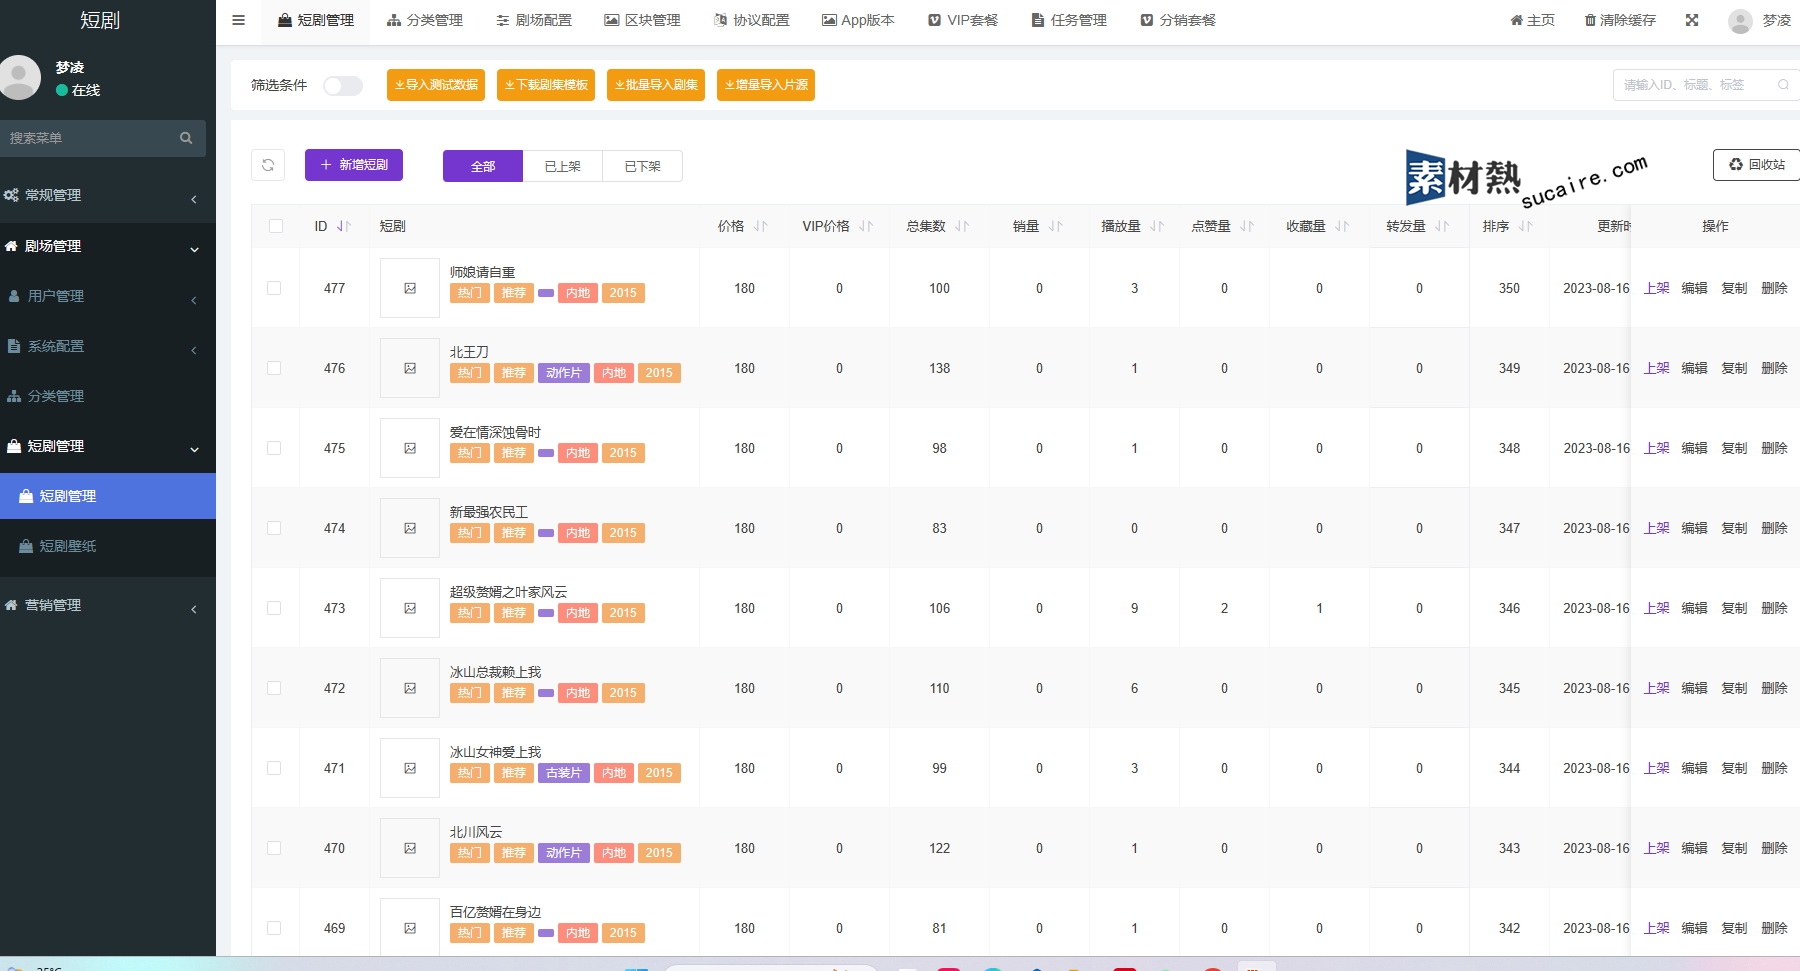
Task: Switch to the VIP套餐 top tab
Action: [963, 20]
